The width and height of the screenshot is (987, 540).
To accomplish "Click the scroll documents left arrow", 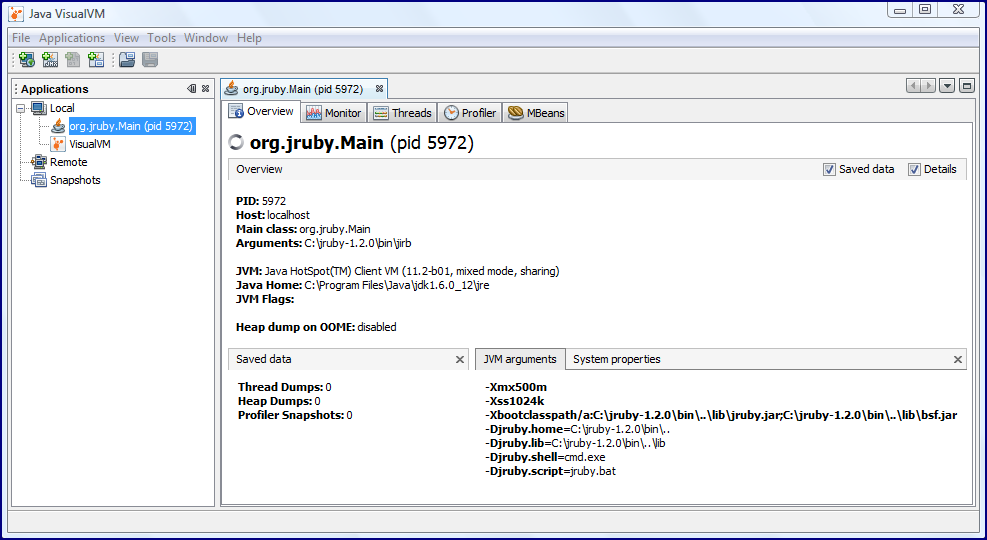I will tap(913, 86).
